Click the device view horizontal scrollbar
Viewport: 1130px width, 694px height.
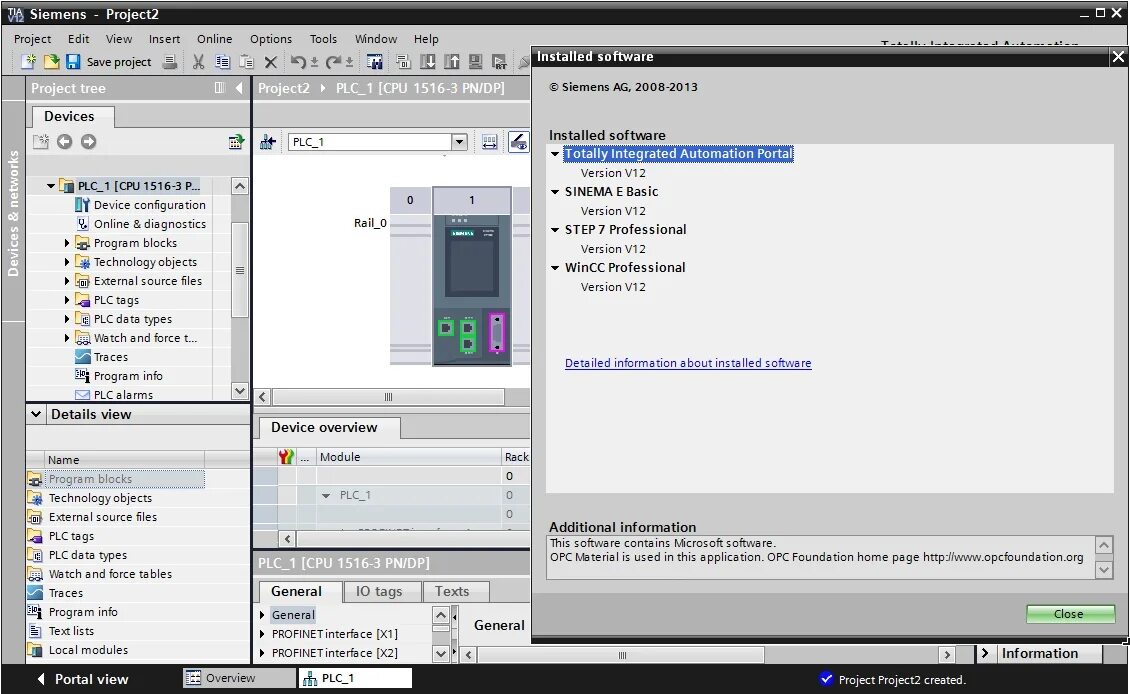tap(388, 397)
